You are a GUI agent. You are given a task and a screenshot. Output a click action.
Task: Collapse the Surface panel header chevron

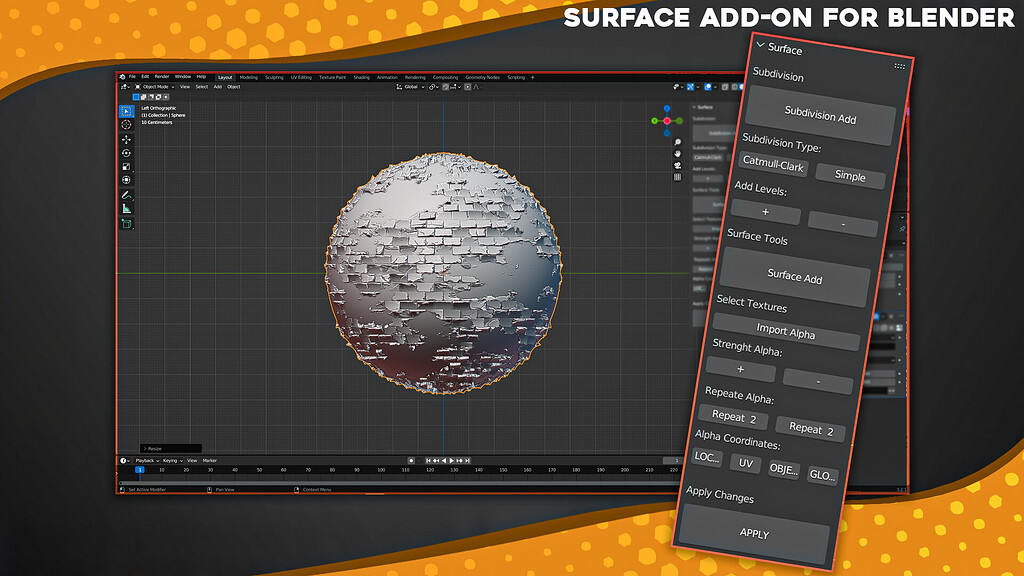pyautogui.click(x=762, y=44)
